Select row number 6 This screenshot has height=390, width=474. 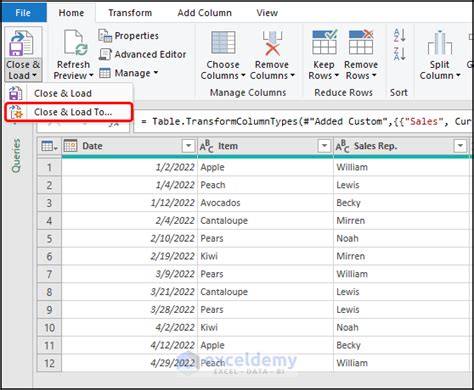[x=49, y=256]
